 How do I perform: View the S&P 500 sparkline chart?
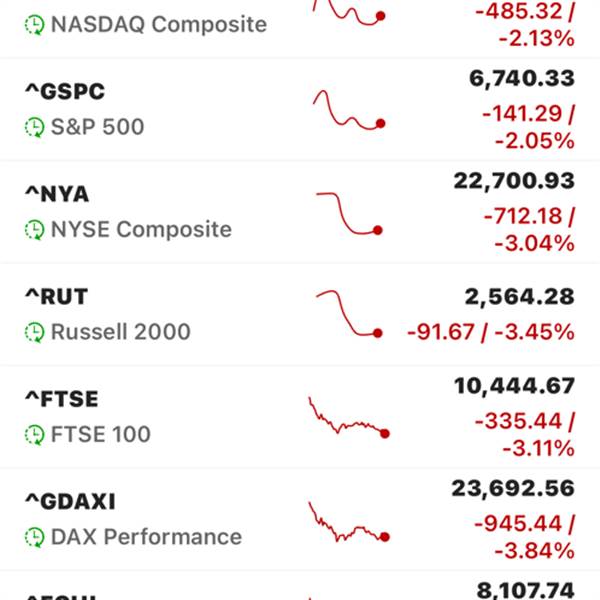349,110
